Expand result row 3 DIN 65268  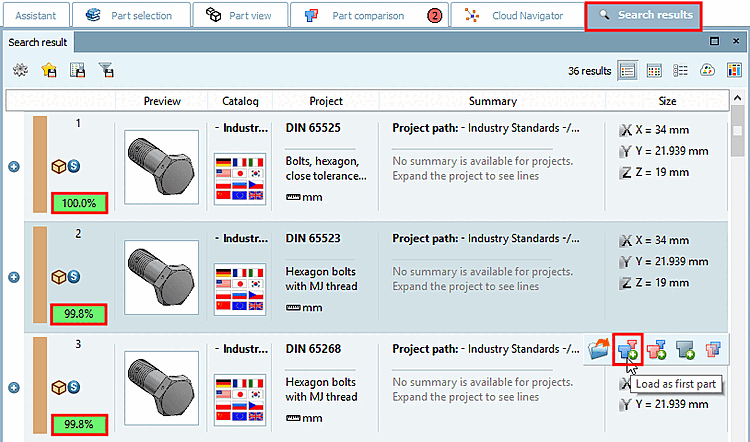point(14,388)
